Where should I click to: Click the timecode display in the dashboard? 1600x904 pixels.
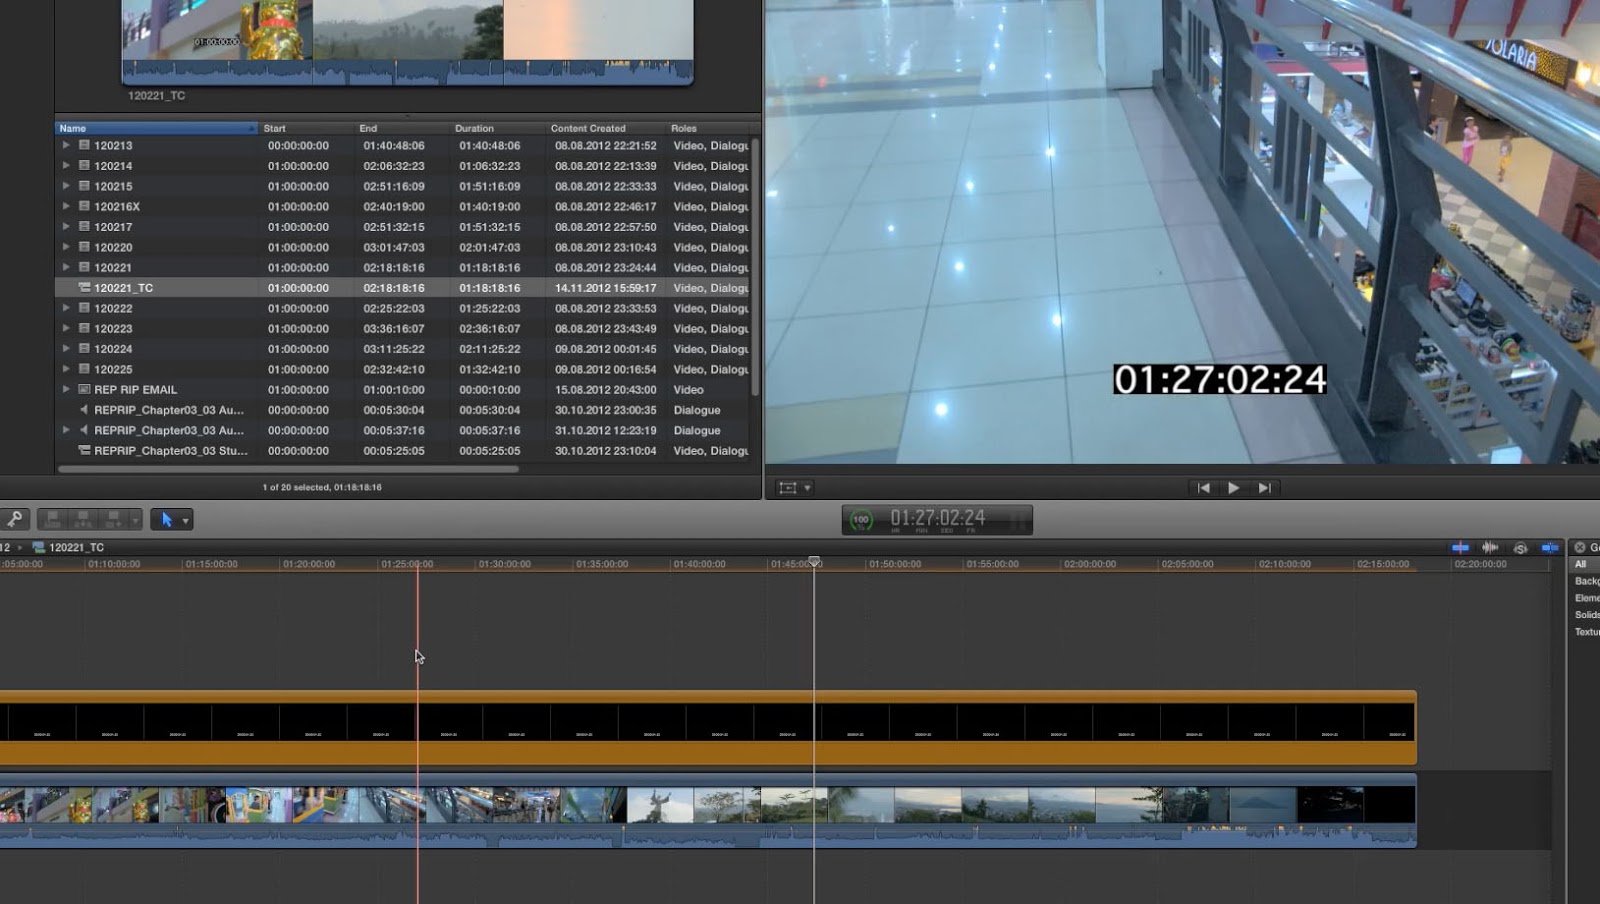940,519
